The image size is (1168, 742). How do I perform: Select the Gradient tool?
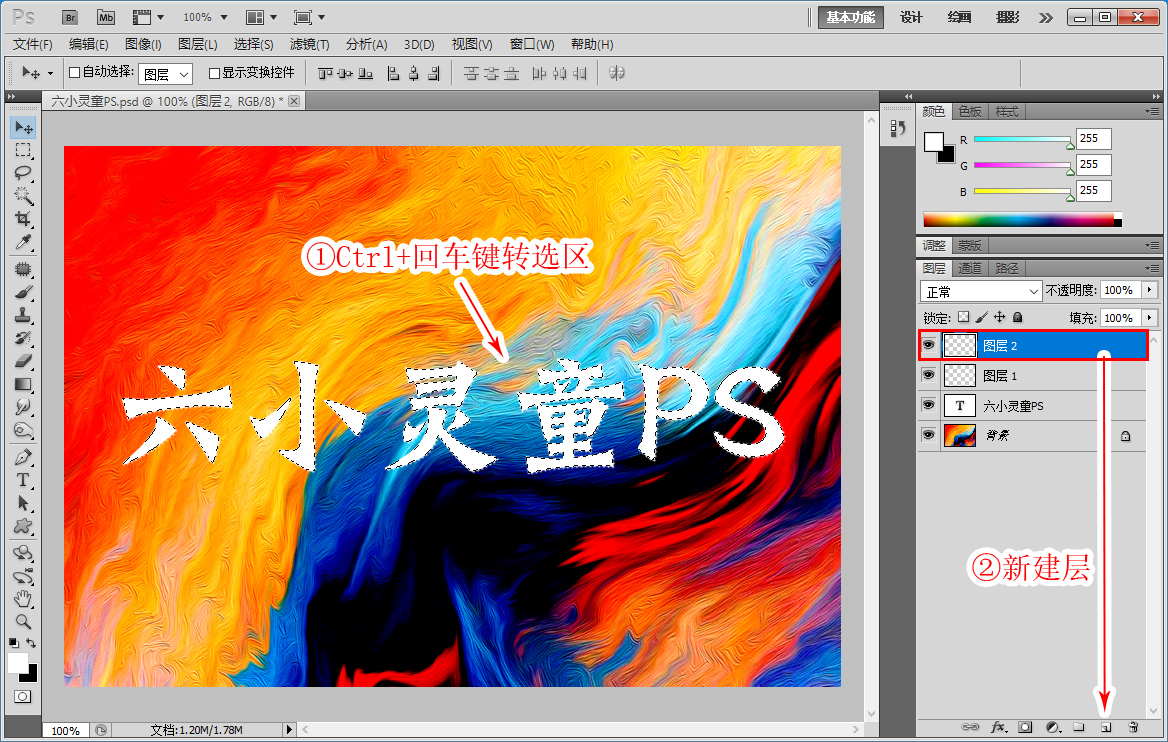pyautogui.click(x=23, y=384)
